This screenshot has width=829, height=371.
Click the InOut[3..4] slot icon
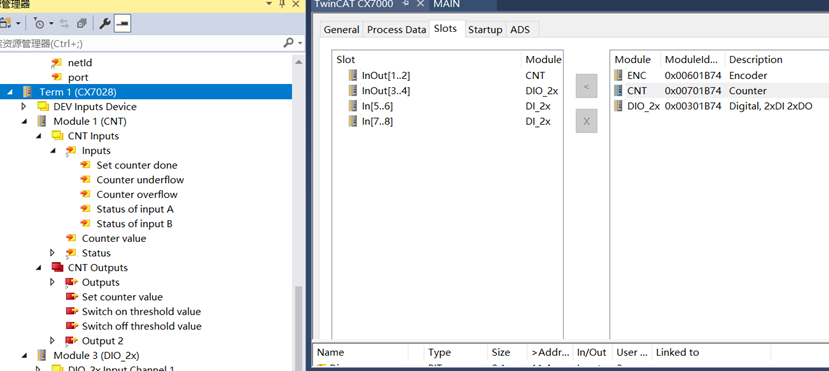pos(353,91)
